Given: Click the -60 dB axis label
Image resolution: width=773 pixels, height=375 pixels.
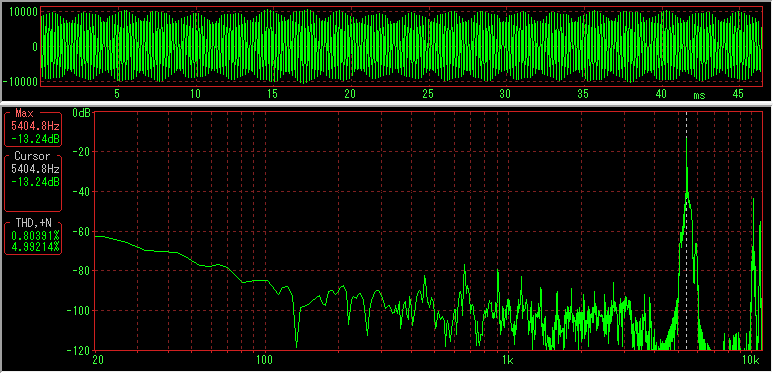Looking at the screenshot, I should click(82, 231).
